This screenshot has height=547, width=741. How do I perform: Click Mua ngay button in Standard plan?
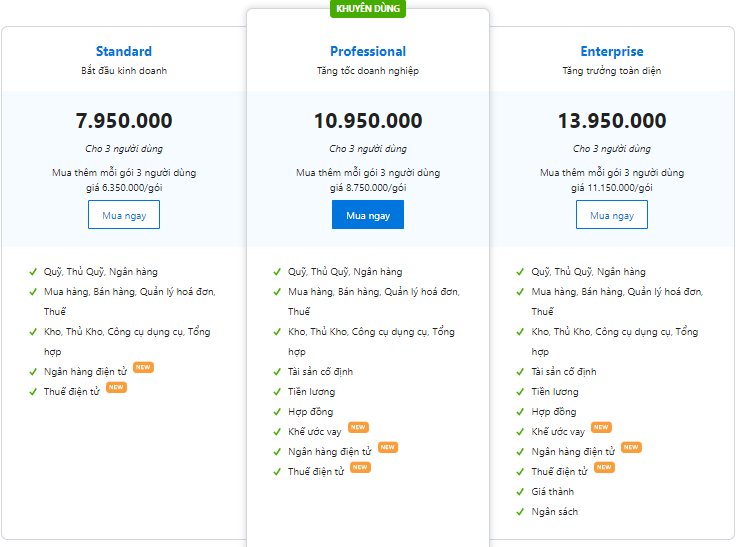click(x=124, y=215)
